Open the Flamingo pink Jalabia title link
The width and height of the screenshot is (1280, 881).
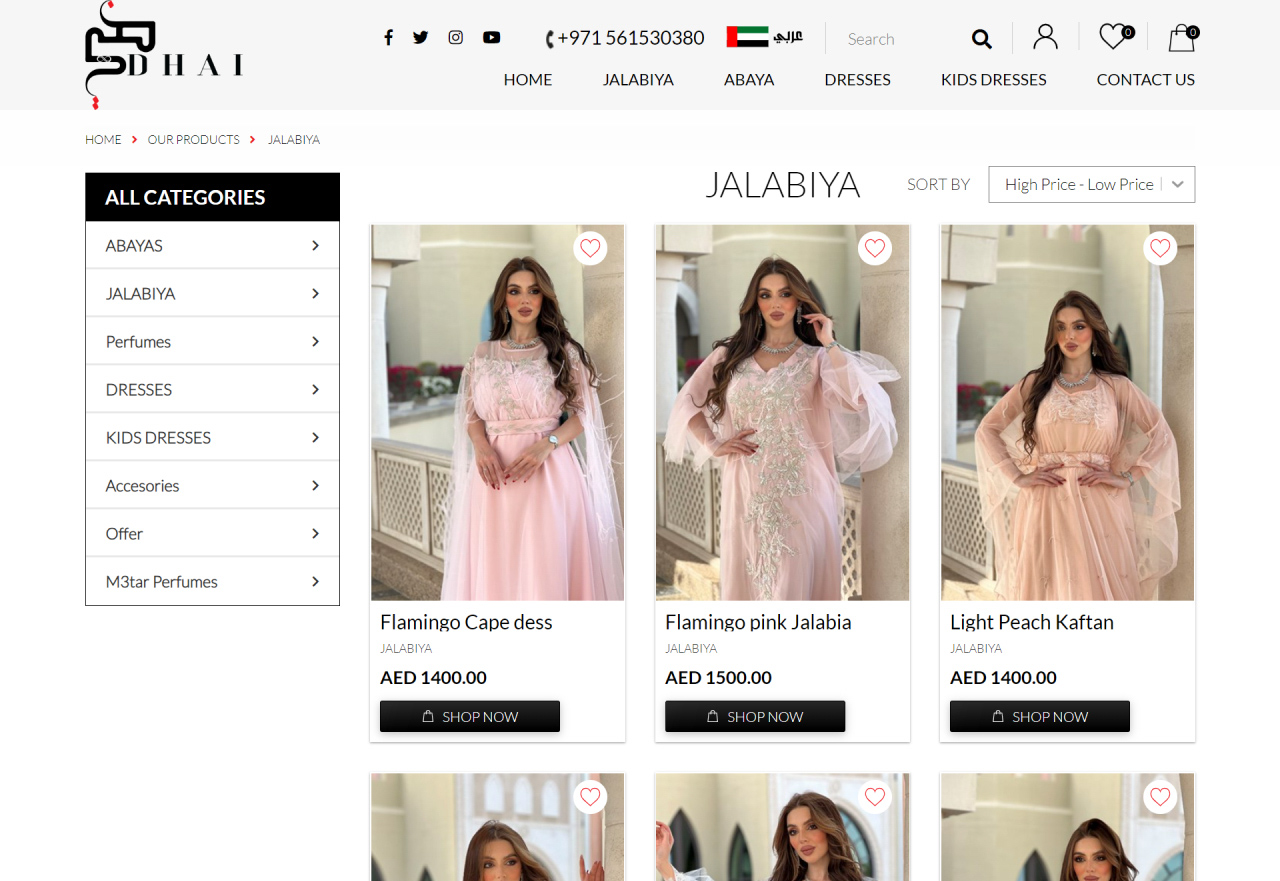pyautogui.click(x=758, y=622)
